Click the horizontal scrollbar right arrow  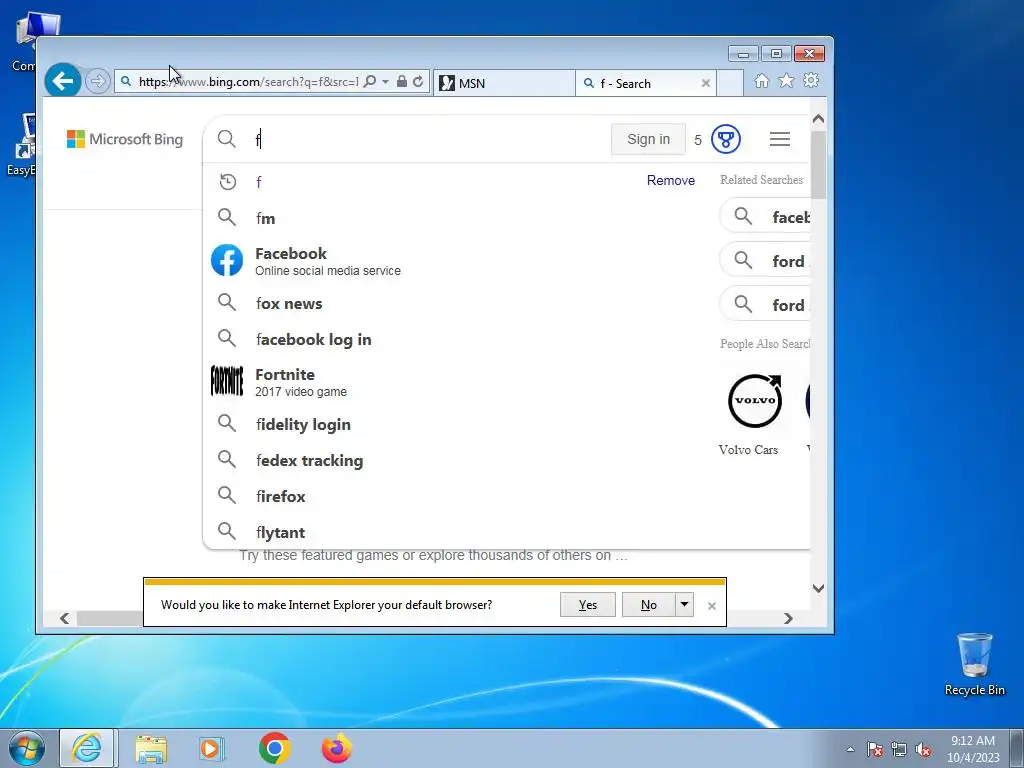point(788,618)
